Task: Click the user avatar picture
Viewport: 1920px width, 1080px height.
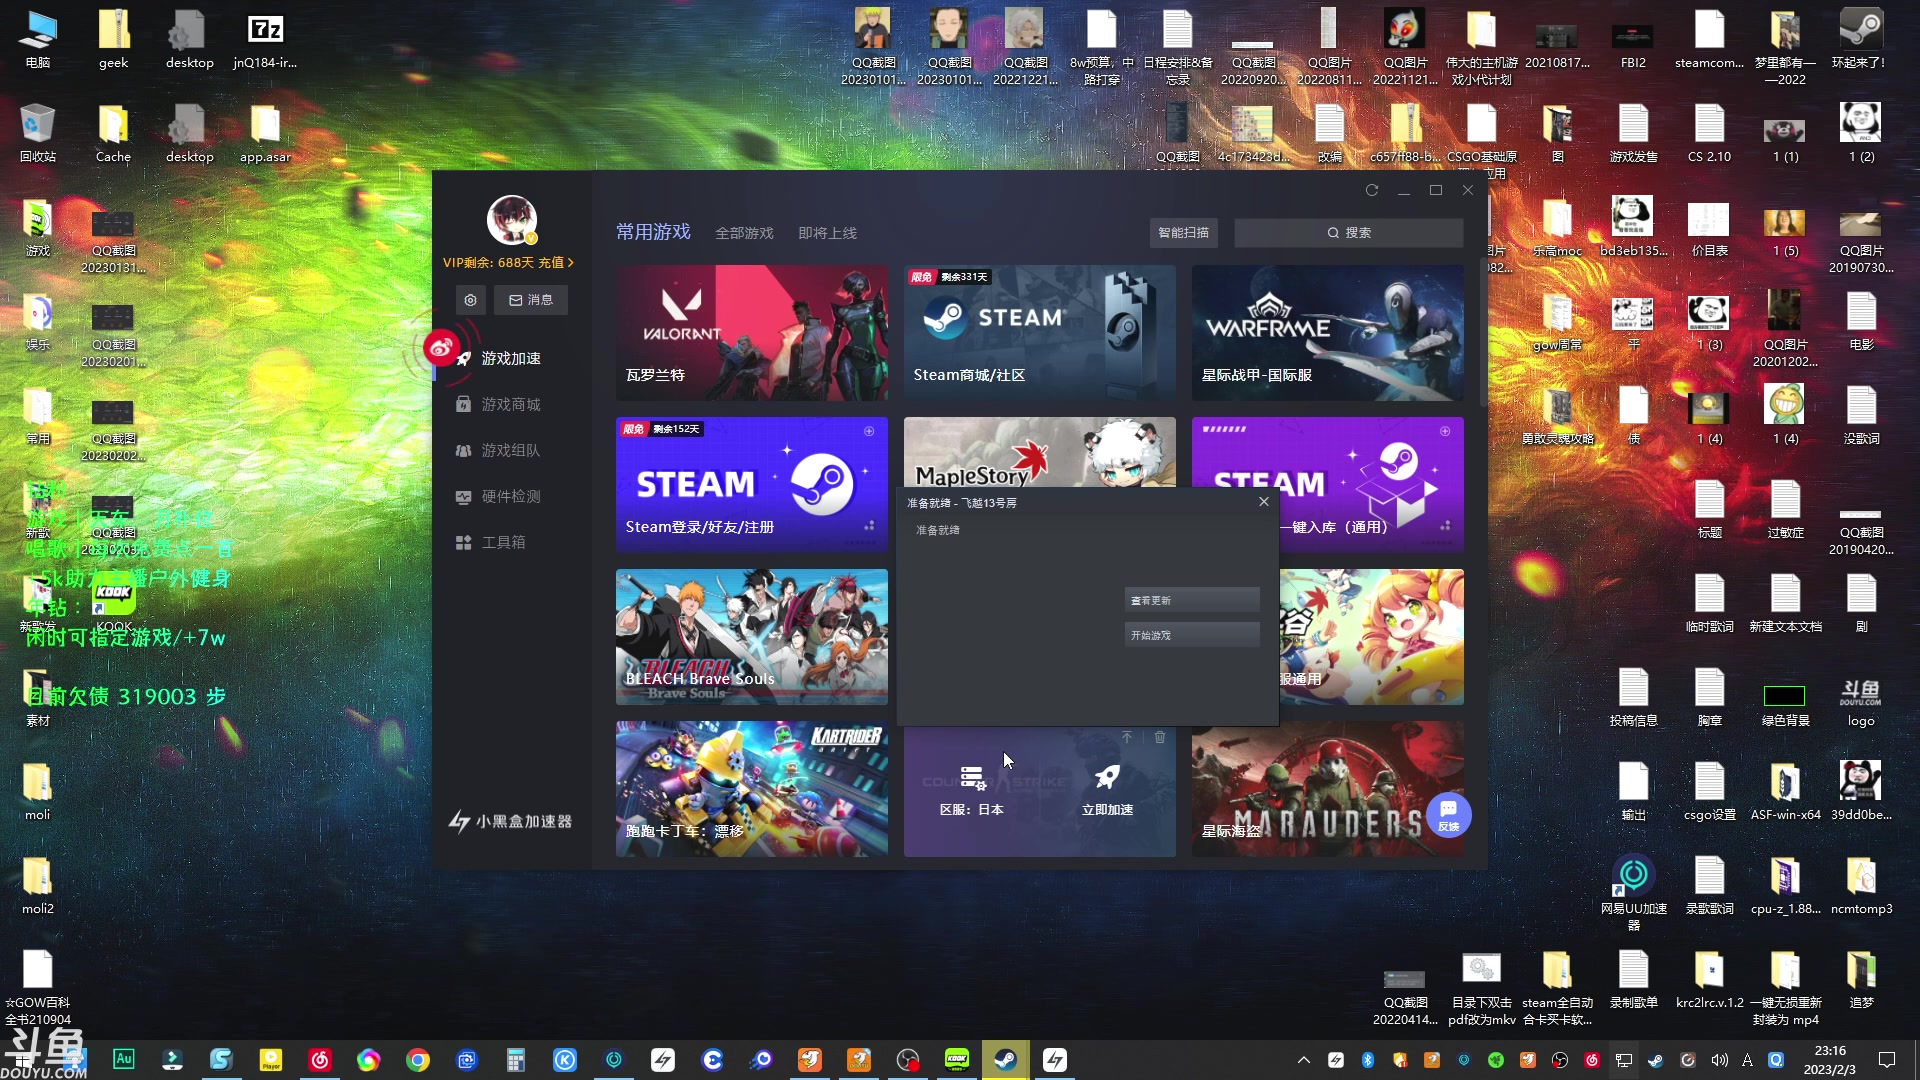Action: pos(512,220)
